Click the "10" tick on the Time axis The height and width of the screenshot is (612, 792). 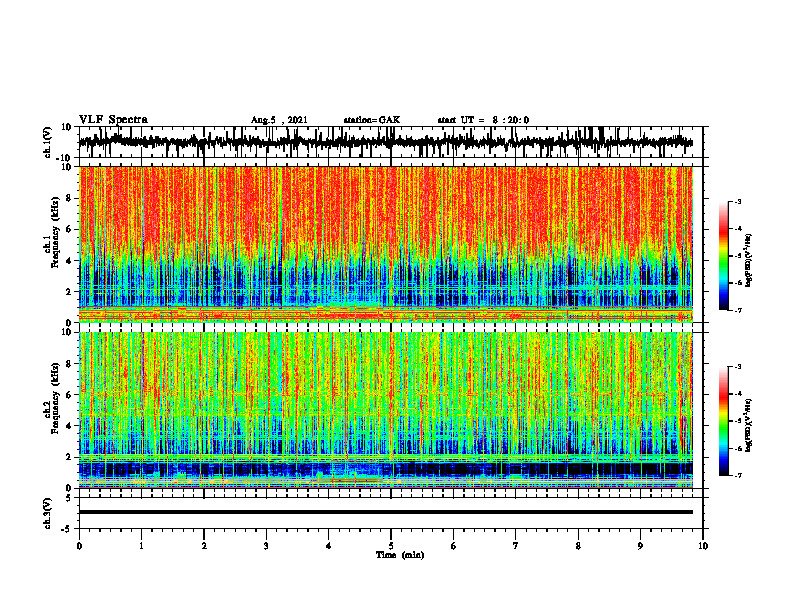point(703,546)
